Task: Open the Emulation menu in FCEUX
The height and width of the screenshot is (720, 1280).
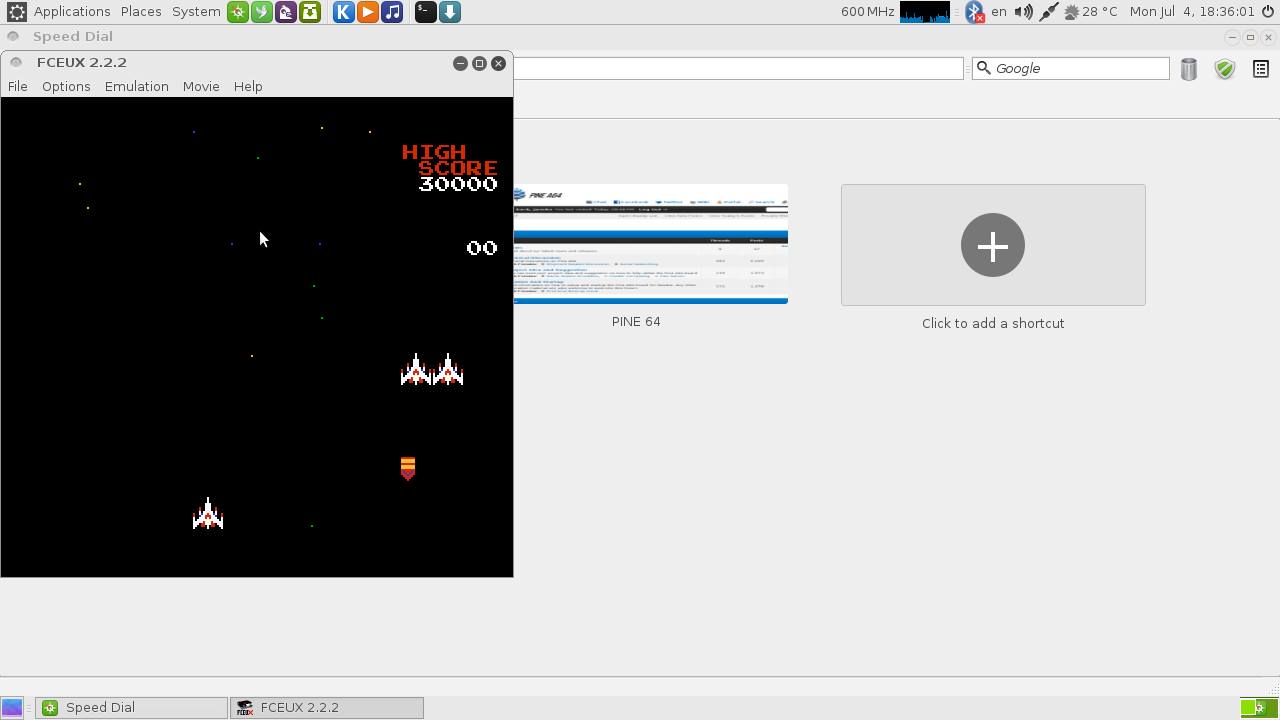Action: click(x=136, y=87)
